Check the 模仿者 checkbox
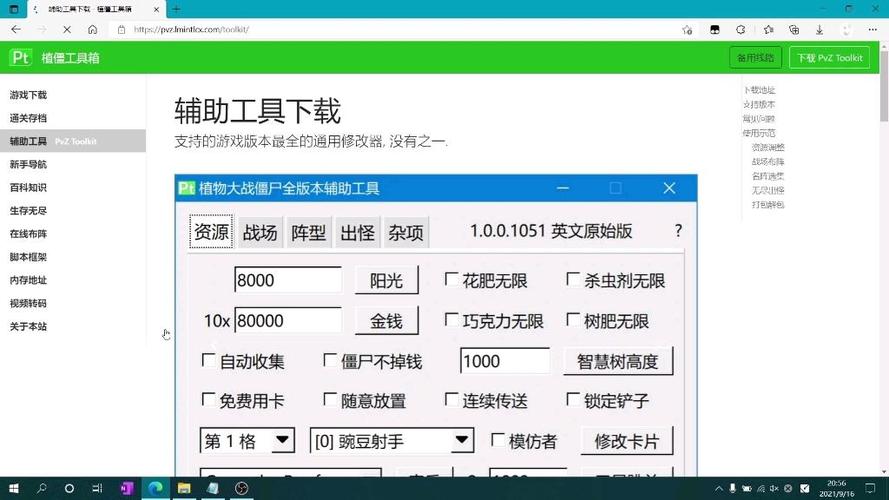 click(x=497, y=440)
